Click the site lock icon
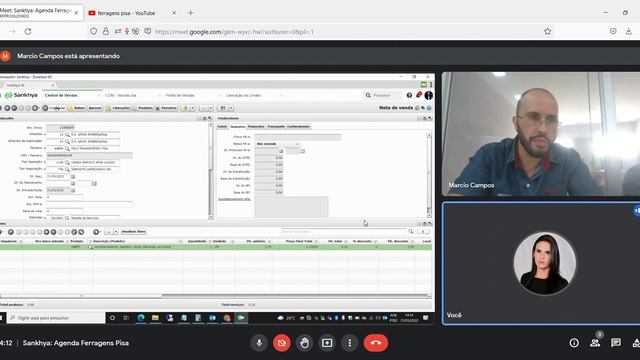 point(106,31)
